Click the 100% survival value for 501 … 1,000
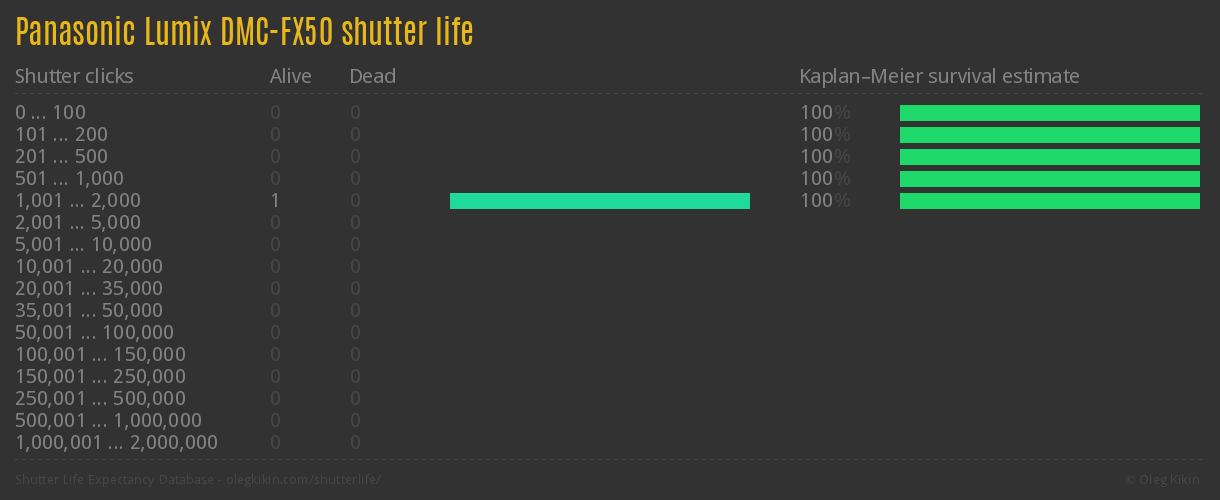 [x=824, y=179]
